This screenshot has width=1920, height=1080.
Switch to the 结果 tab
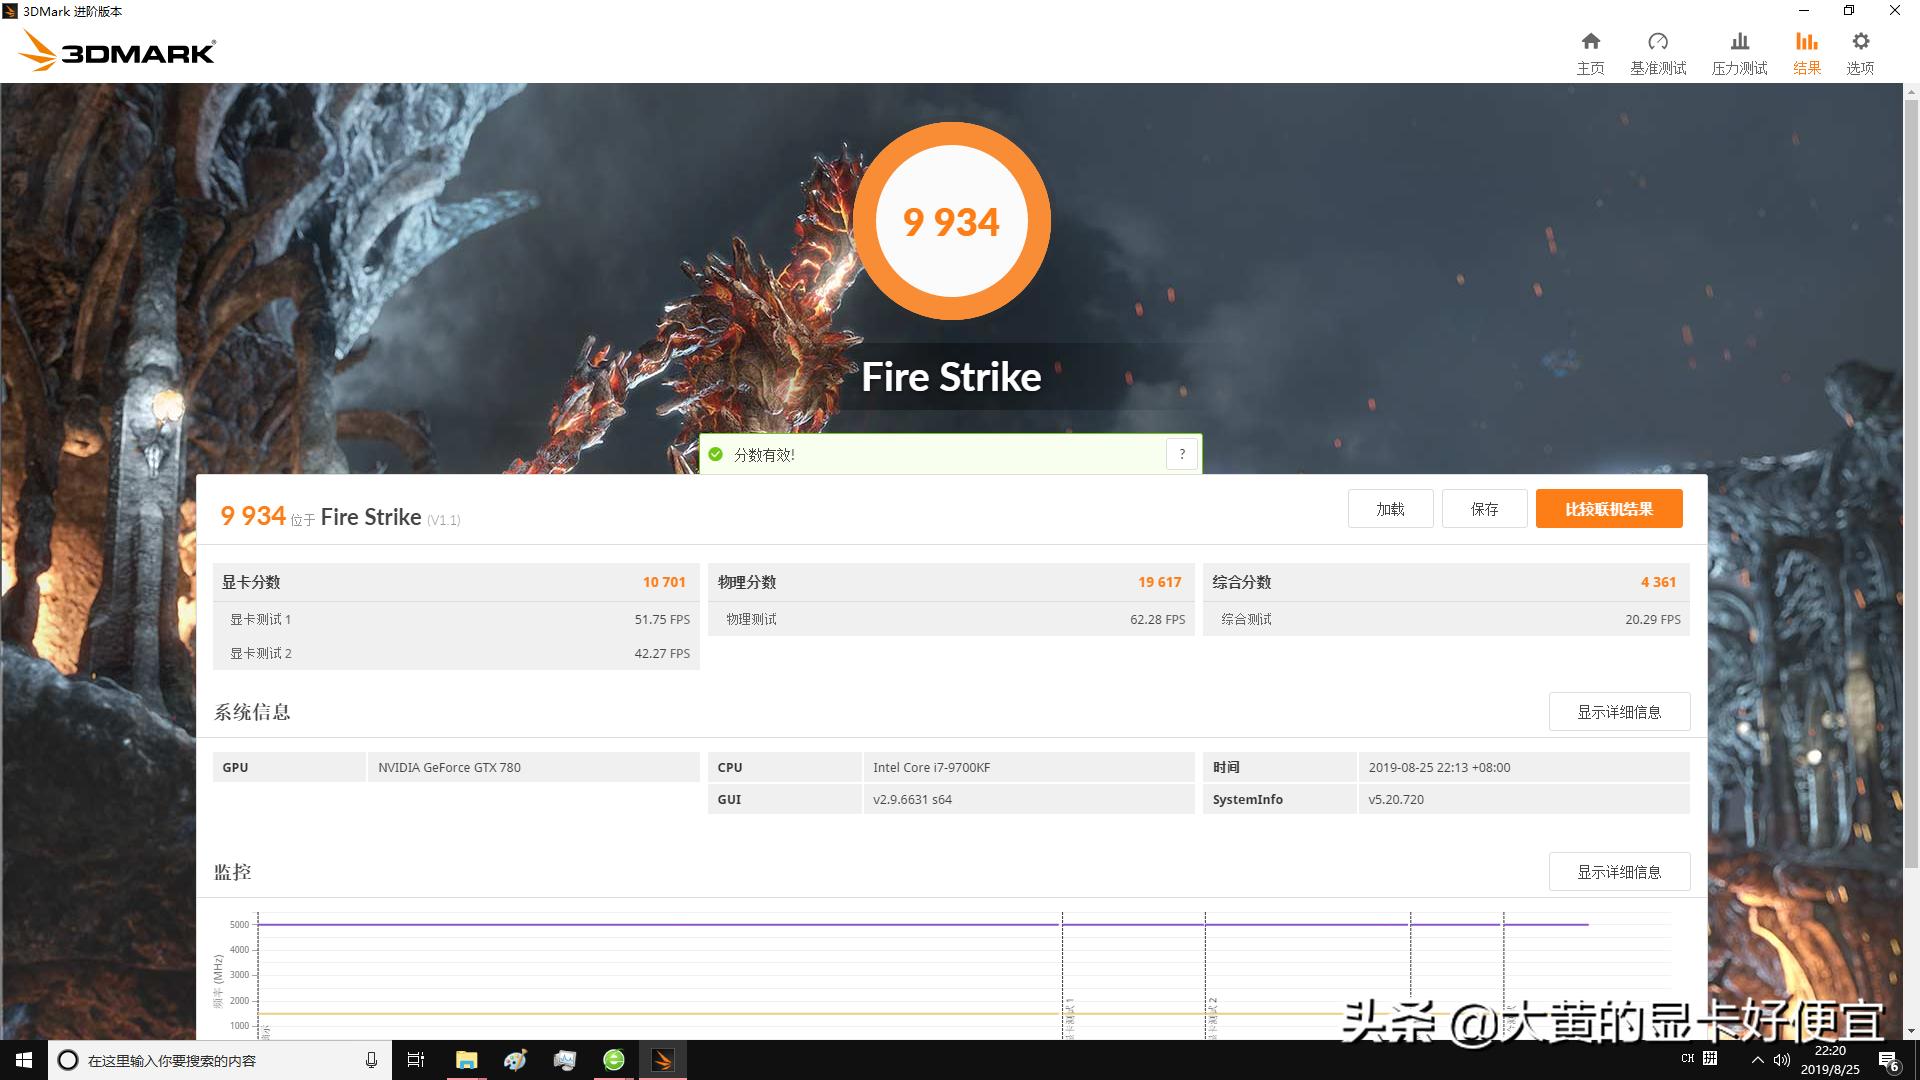tap(1806, 50)
